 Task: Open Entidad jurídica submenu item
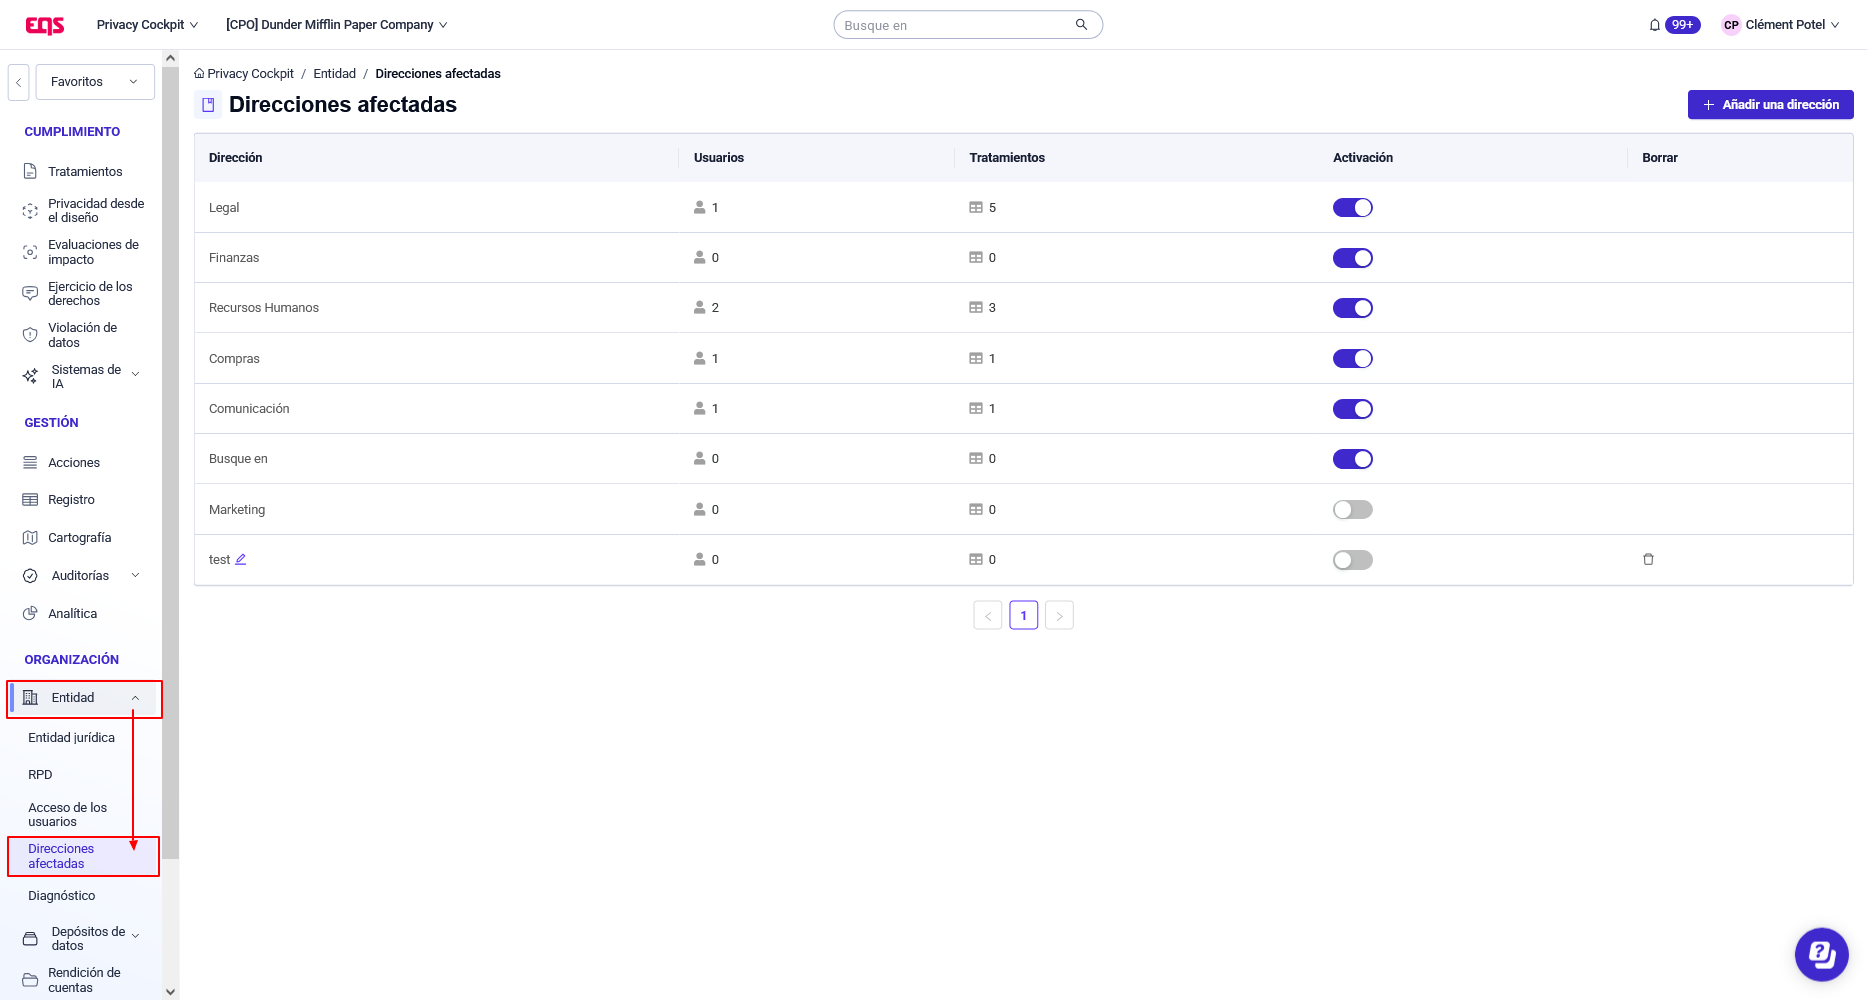point(71,738)
